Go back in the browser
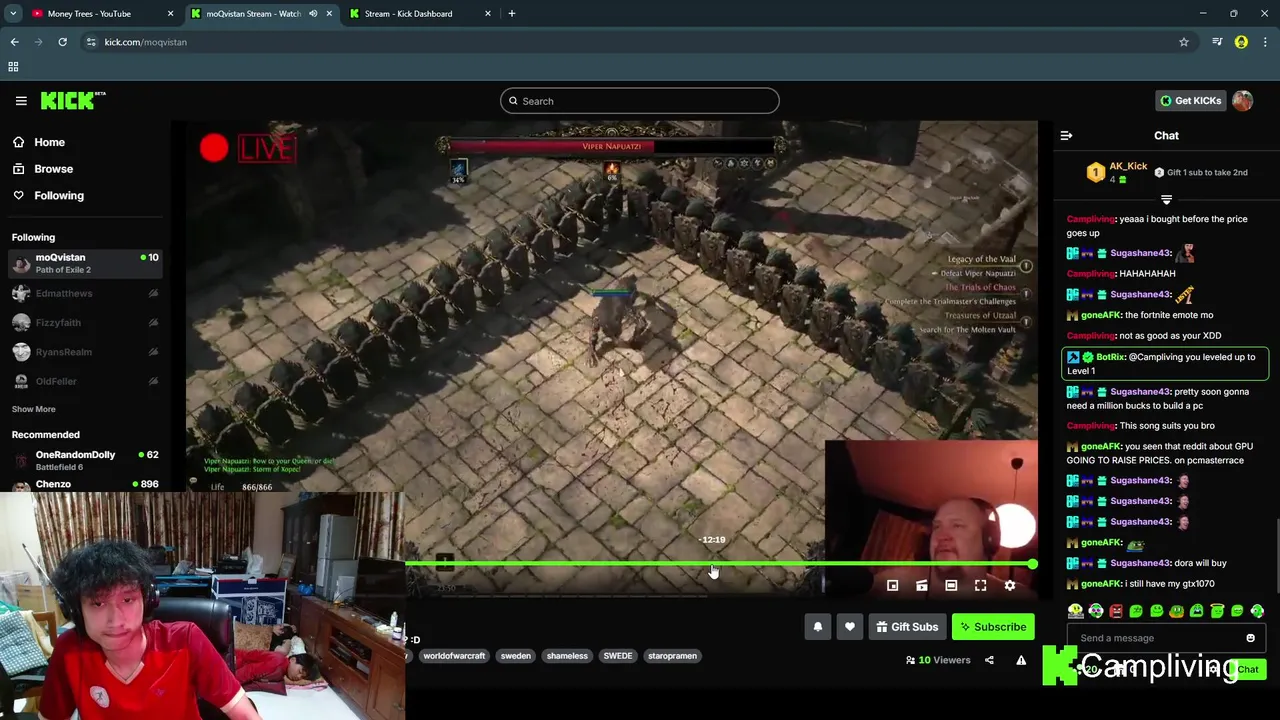The height and width of the screenshot is (720, 1280). point(14,42)
